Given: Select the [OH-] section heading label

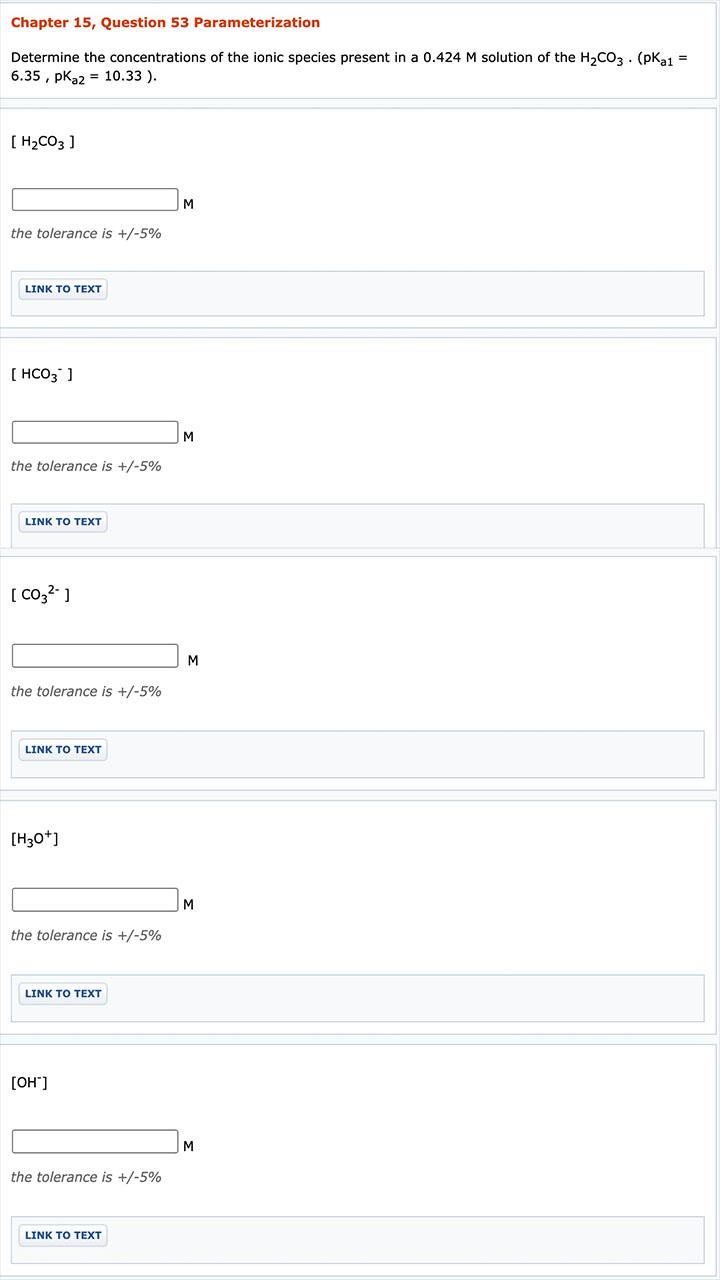Looking at the screenshot, I should pyautogui.click(x=29, y=1082).
